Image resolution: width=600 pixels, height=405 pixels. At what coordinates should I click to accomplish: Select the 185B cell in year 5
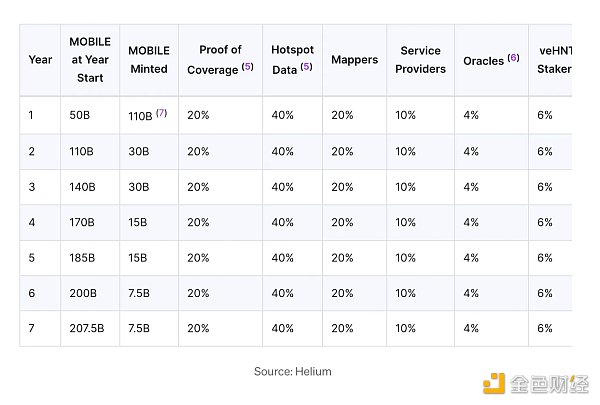[82, 257]
